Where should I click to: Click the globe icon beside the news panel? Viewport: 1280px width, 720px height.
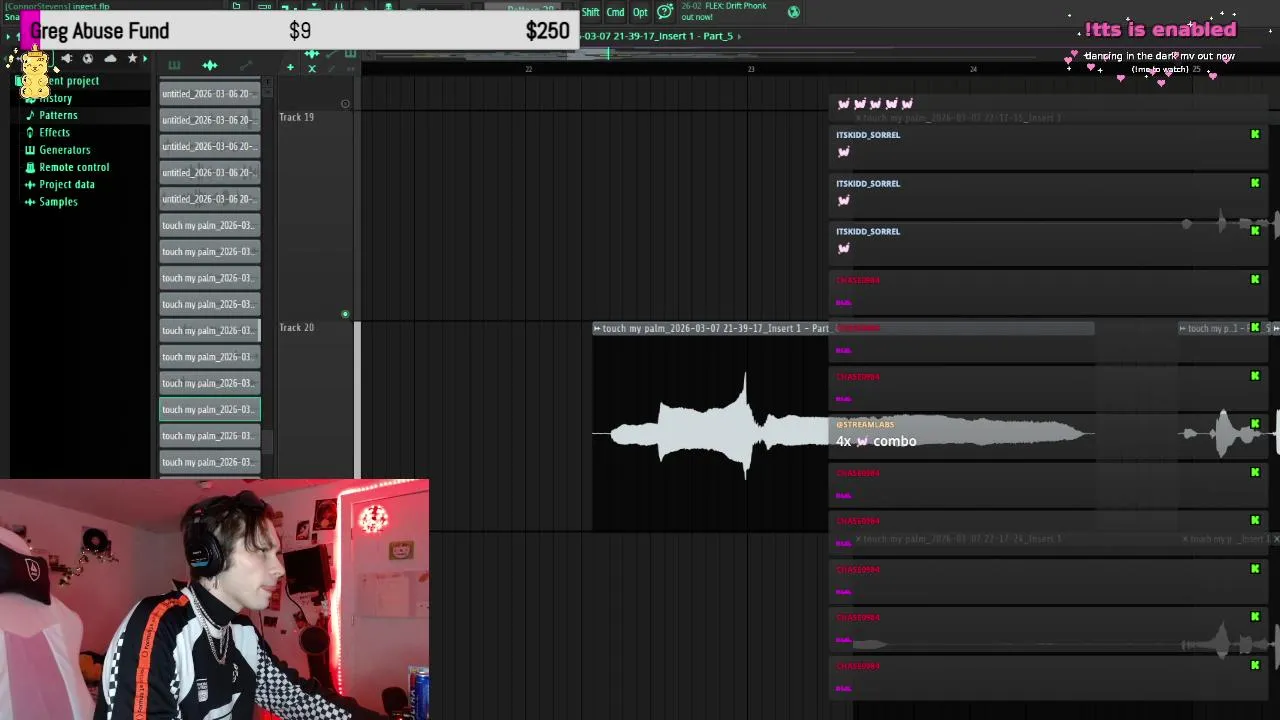(793, 12)
